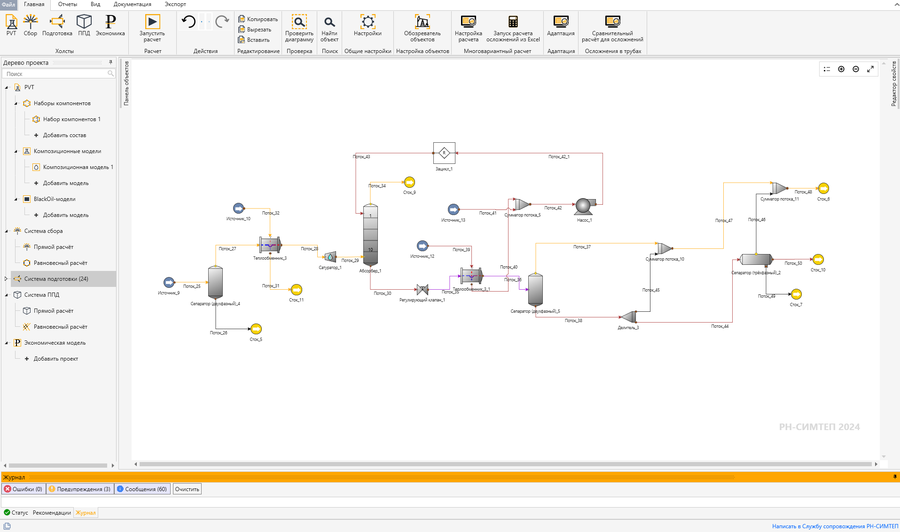Filter journal by Сообщения (60)
The image size is (900, 532).
142,489
